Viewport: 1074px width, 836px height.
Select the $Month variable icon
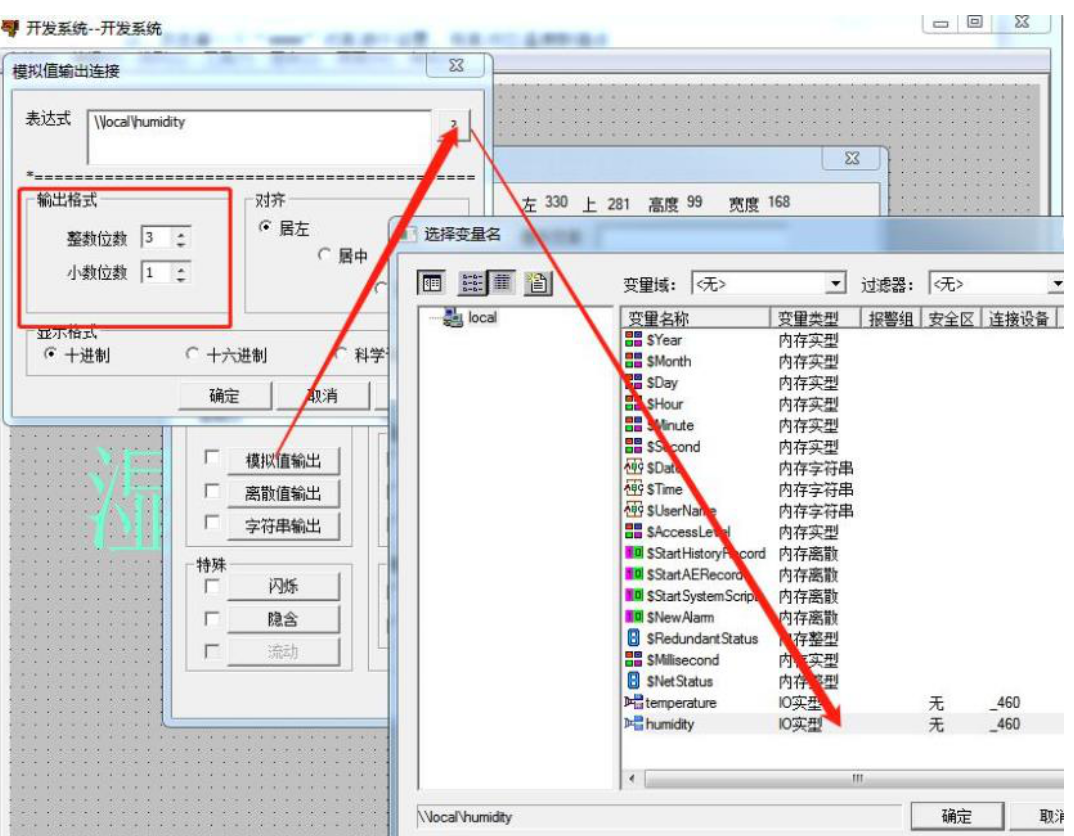[634, 361]
